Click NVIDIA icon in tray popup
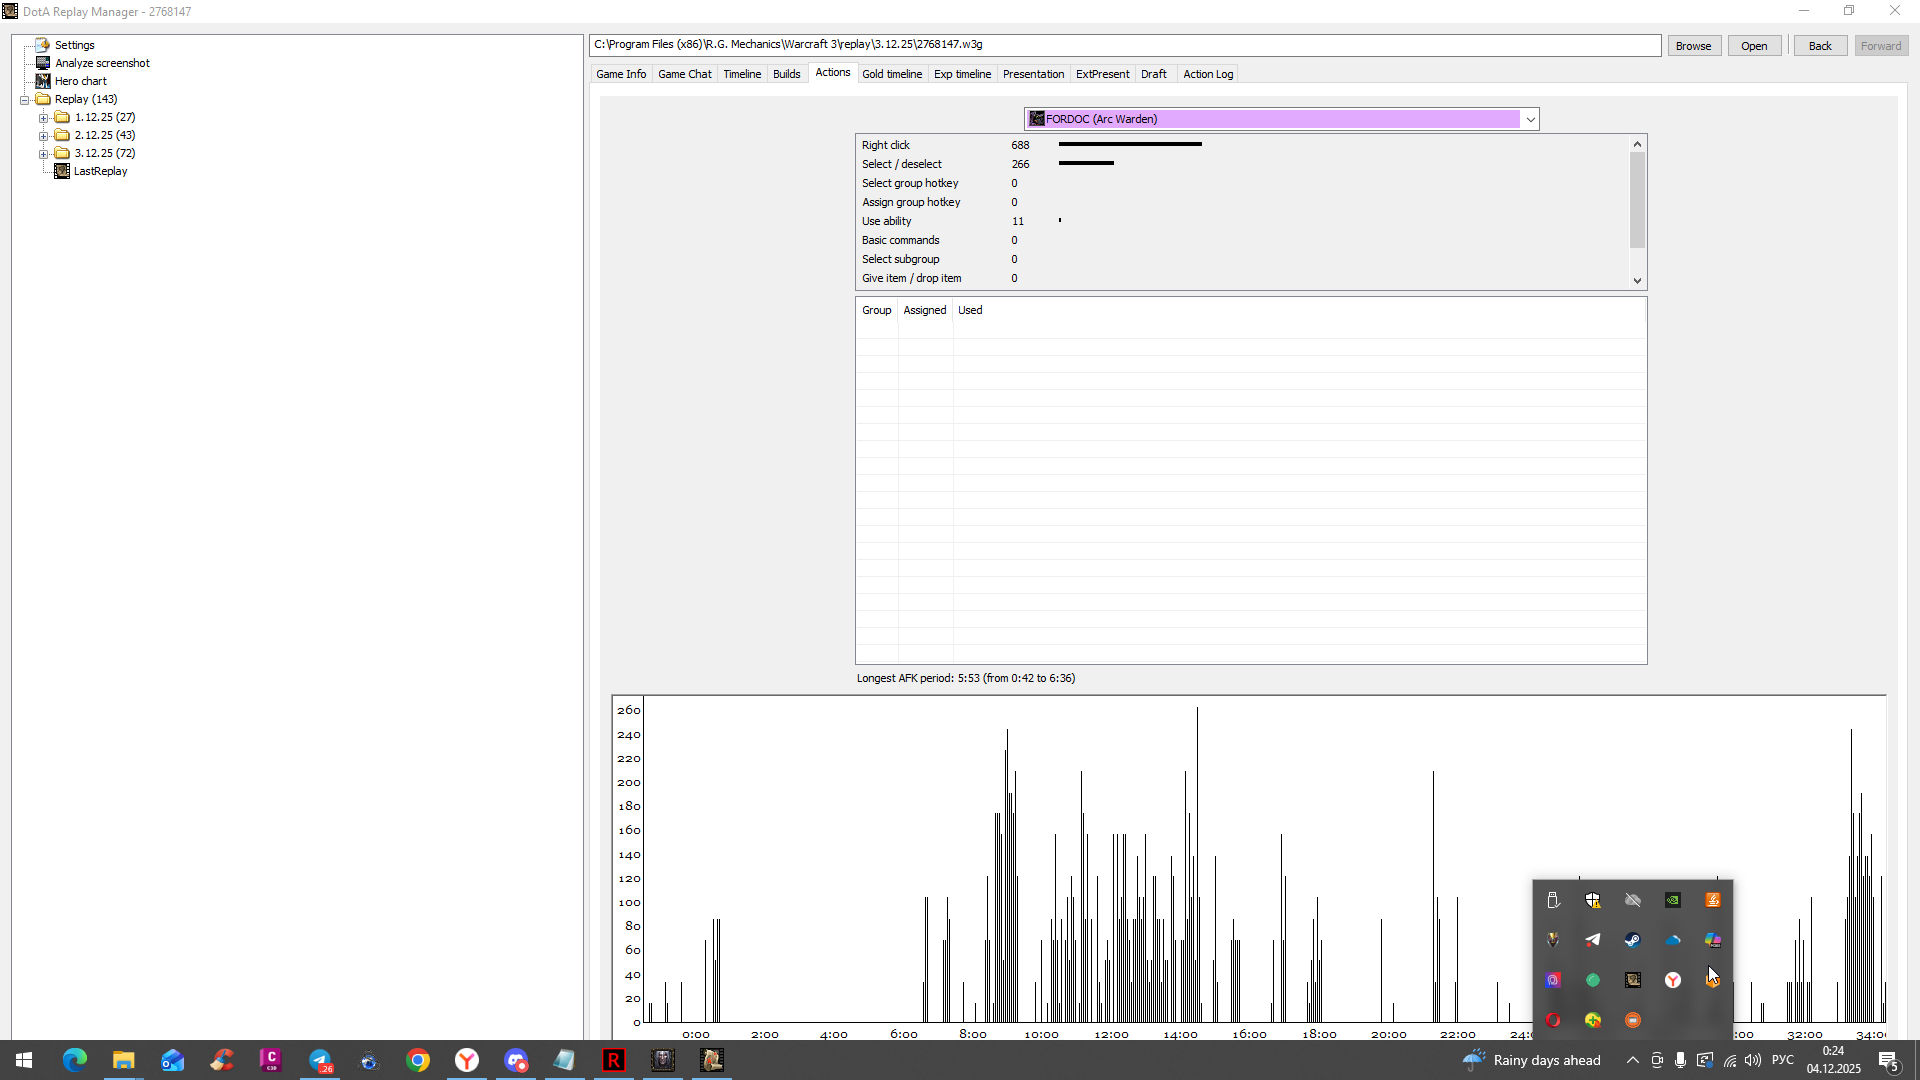Image resolution: width=1920 pixels, height=1080 pixels. [1672, 900]
